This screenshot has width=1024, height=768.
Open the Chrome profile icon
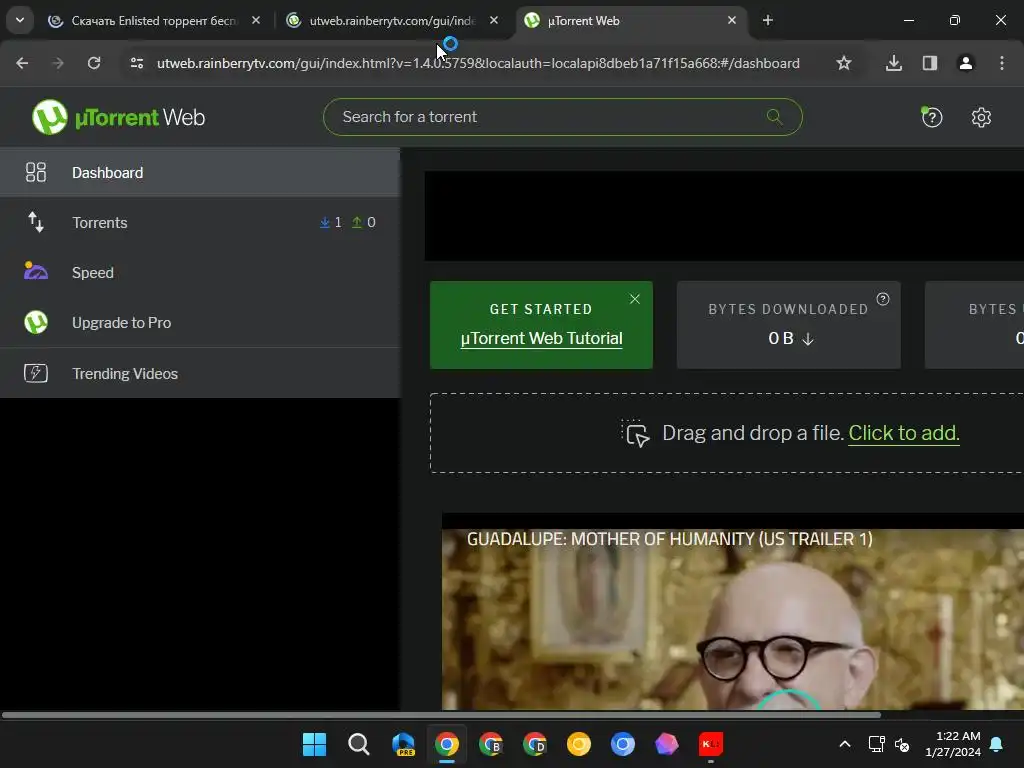tap(966, 63)
